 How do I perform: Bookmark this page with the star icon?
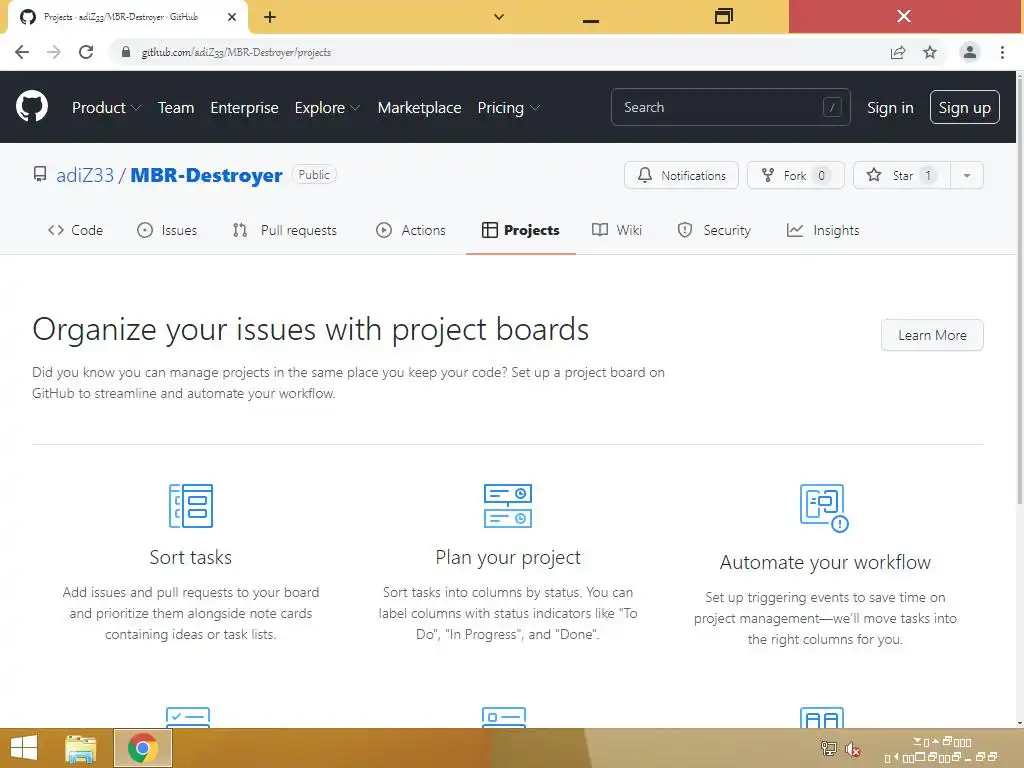pyautogui.click(x=930, y=52)
